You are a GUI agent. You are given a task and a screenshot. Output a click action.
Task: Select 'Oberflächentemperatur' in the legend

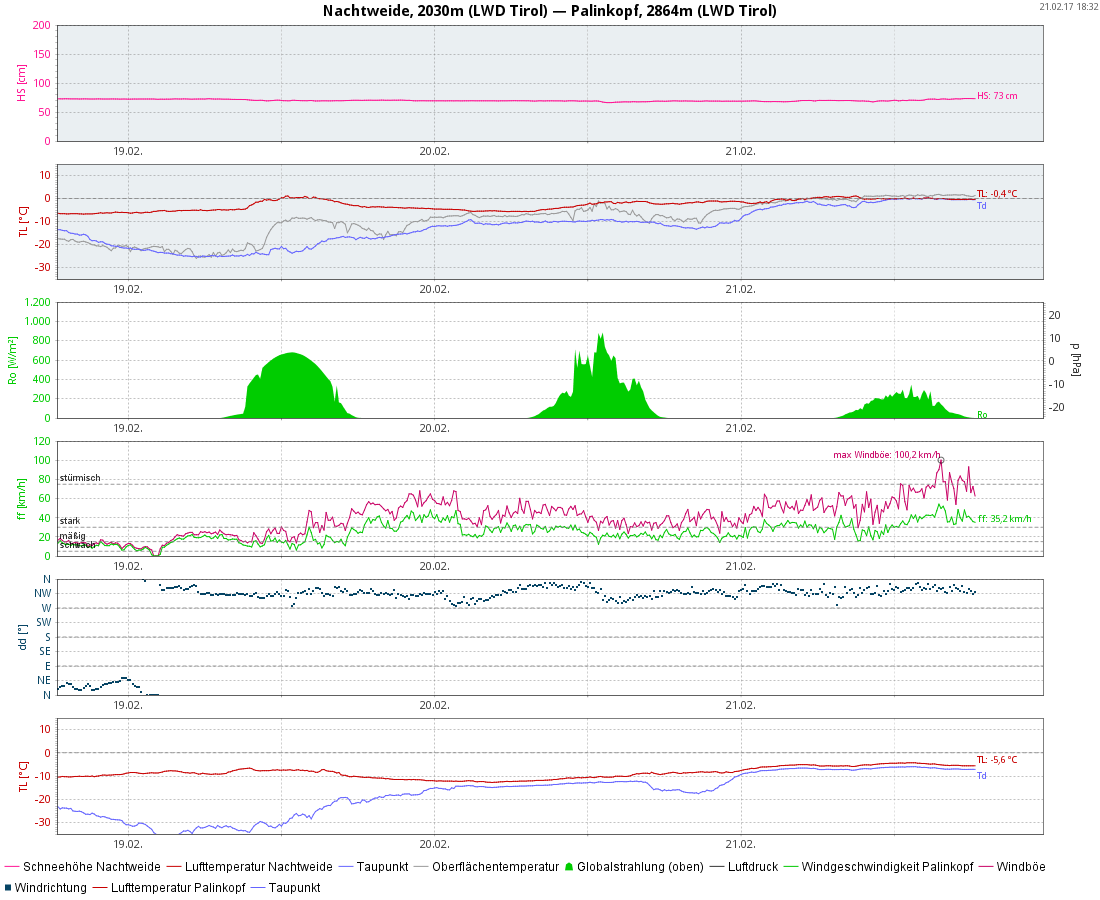point(495,867)
